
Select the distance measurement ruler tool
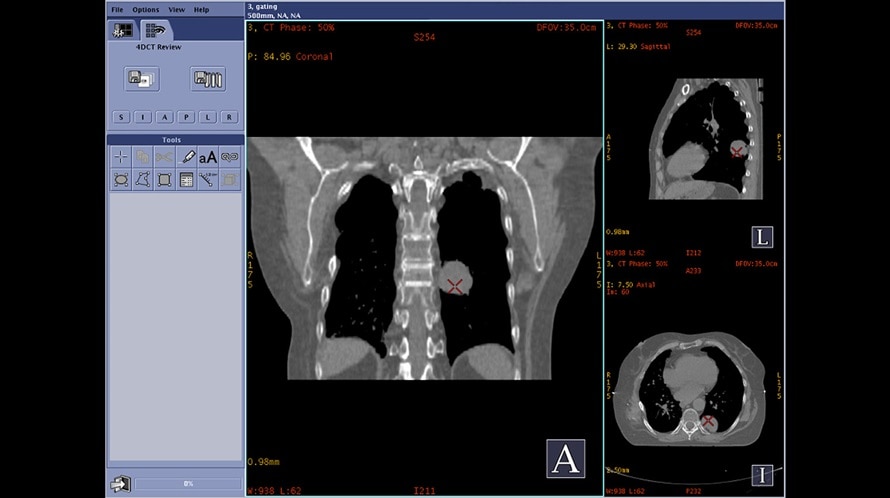coord(208,180)
